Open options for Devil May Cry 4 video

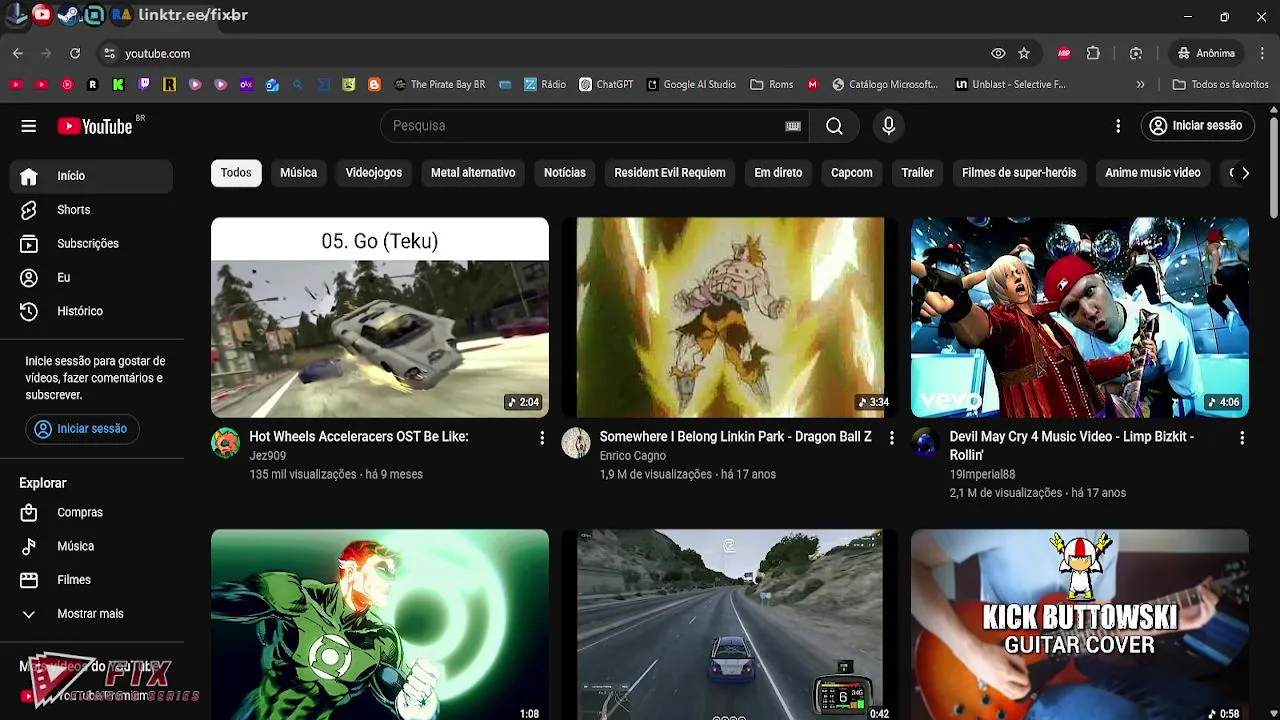[x=1242, y=438]
